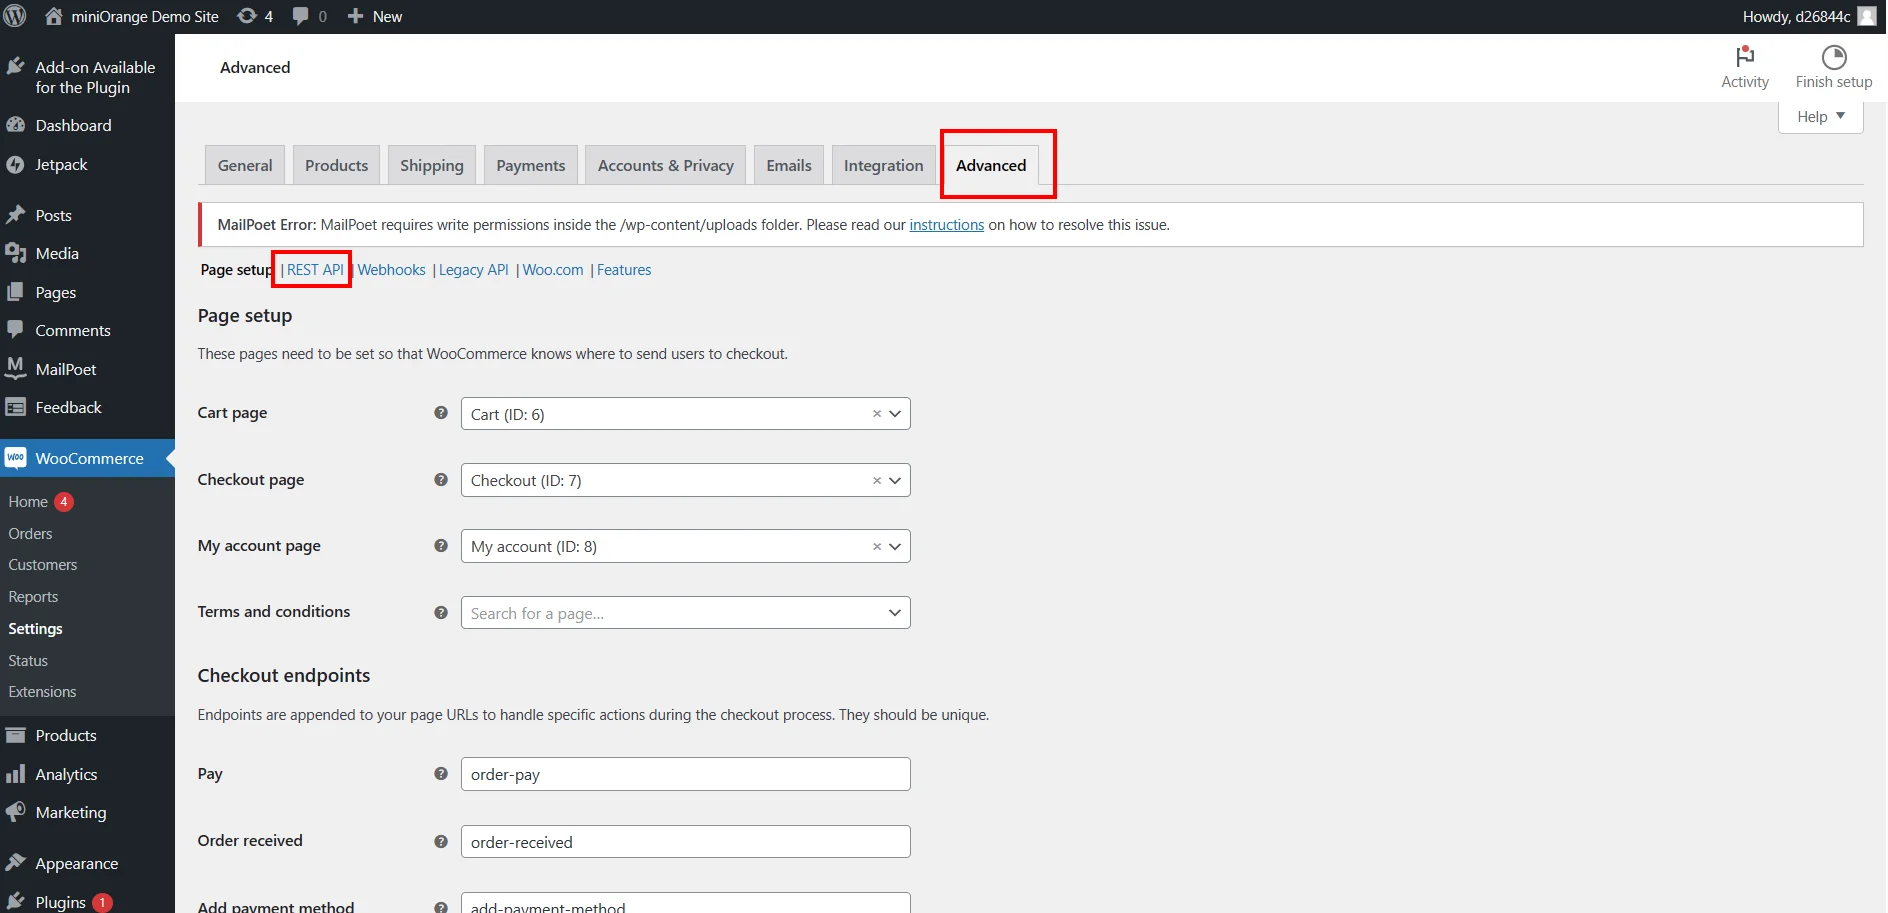Clear the Cart page selection with the × icon
The width and height of the screenshot is (1888, 913).
[x=876, y=413]
